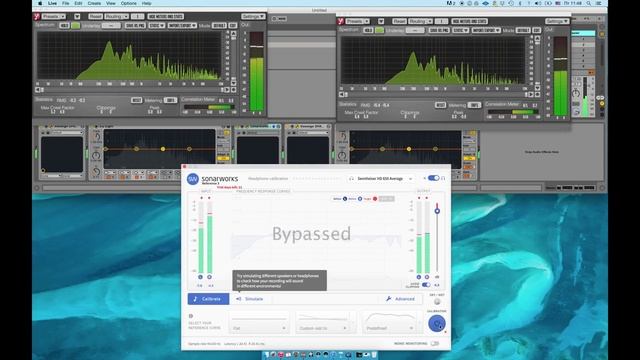Viewport: 640px width, 360px height.
Task: Open the Create menu
Action: [94, 3]
